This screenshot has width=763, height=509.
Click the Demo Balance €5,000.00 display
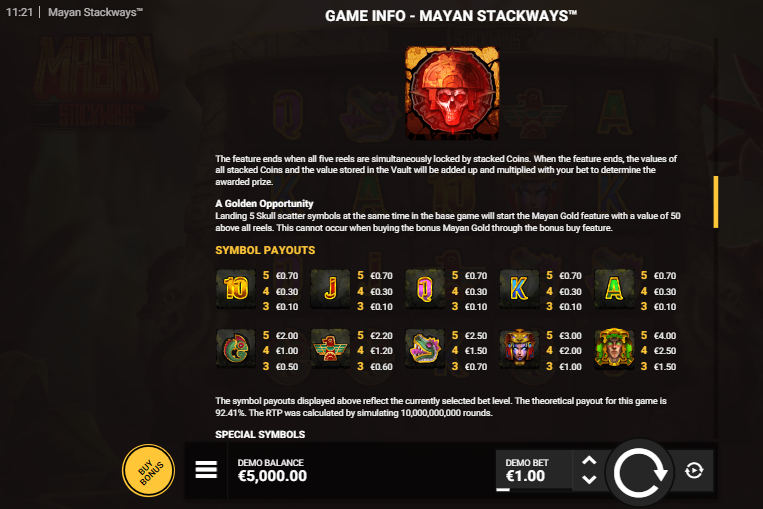click(272, 470)
